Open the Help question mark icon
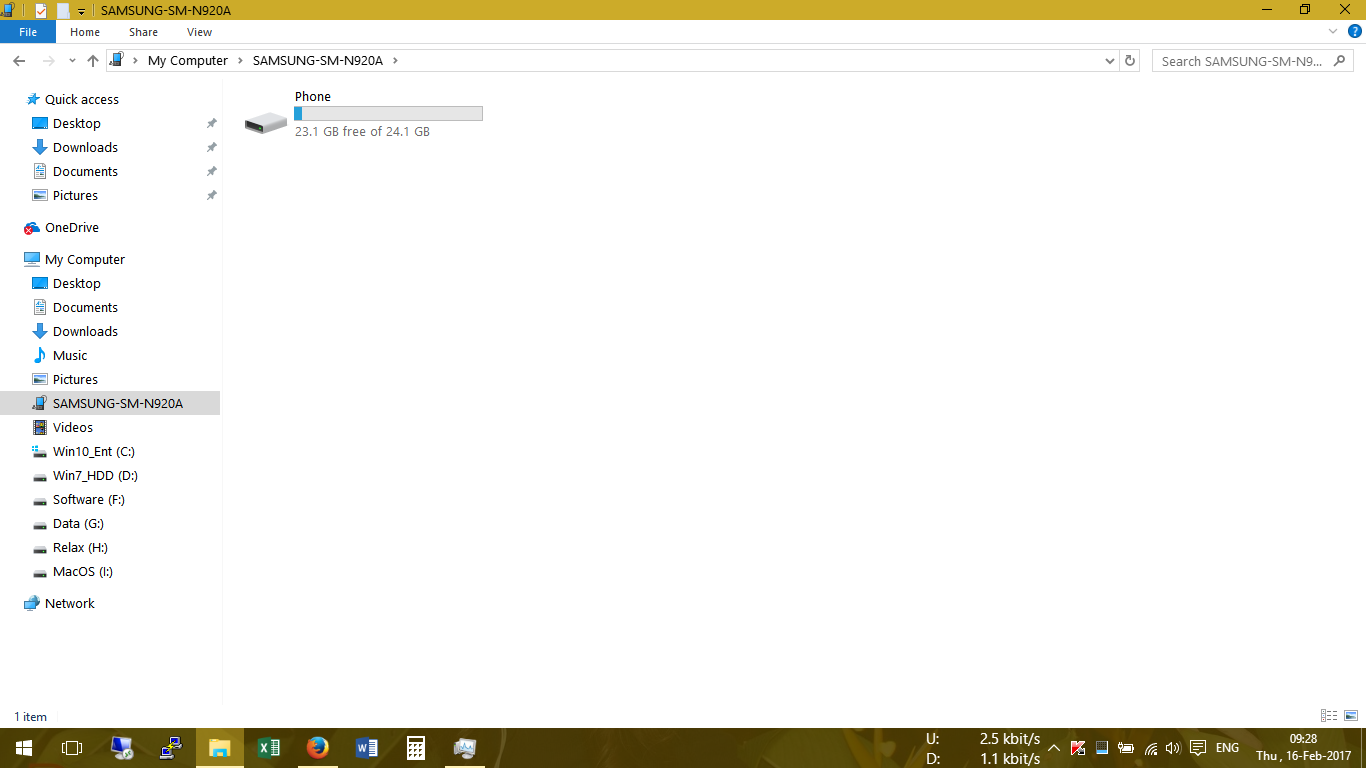The height and width of the screenshot is (768, 1366). tap(1355, 31)
